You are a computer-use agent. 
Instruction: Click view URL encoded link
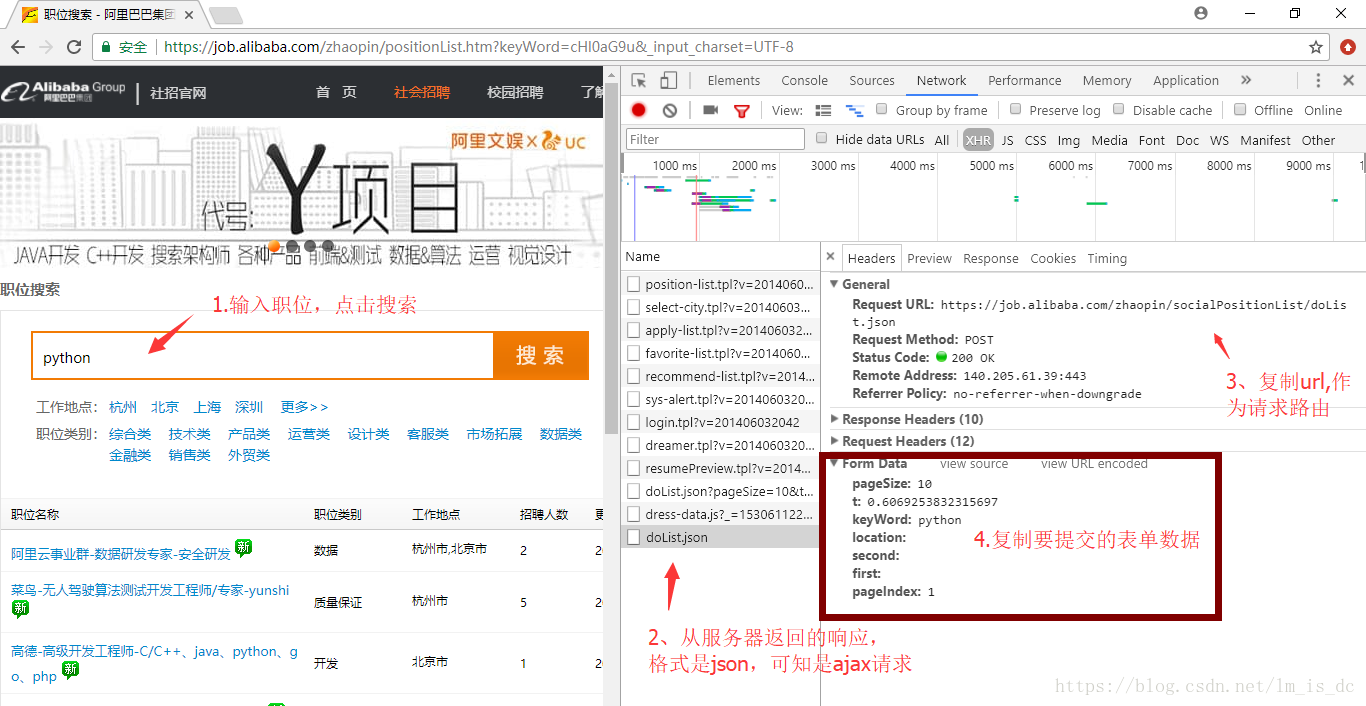click(x=1094, y=464)
